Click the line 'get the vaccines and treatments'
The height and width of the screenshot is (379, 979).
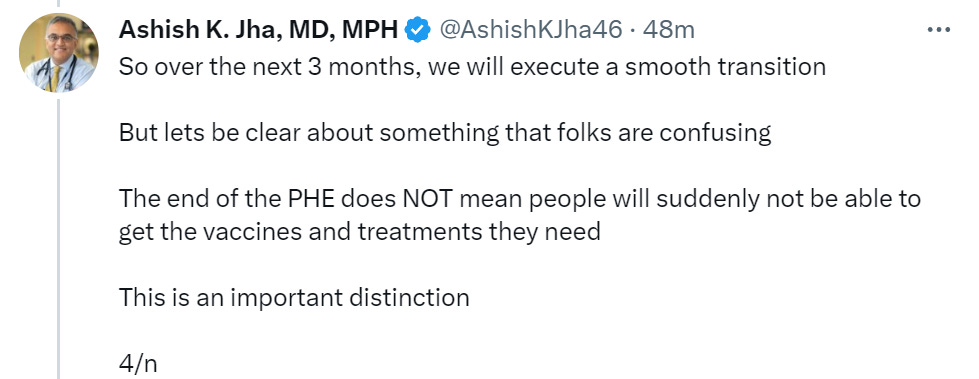tap(359, 232)
